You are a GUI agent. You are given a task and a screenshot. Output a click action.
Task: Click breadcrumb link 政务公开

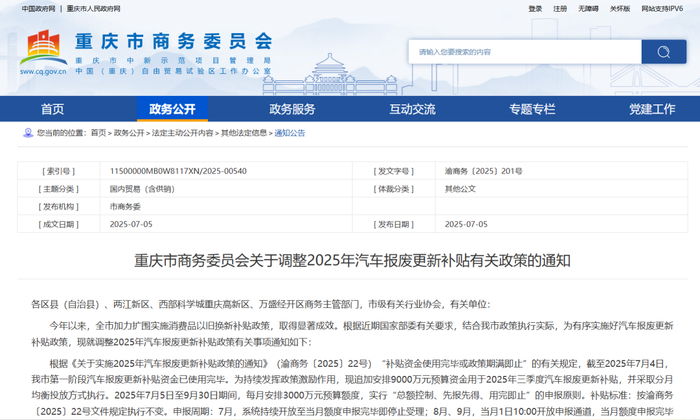pyautogui.click(x=129, y=133)
